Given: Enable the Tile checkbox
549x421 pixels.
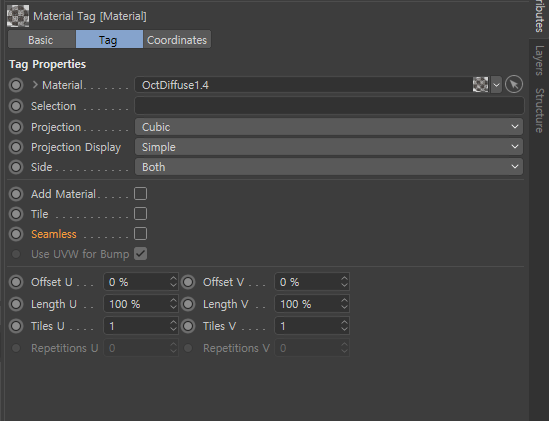Looking at the screenshot, I should coord(140,214).
